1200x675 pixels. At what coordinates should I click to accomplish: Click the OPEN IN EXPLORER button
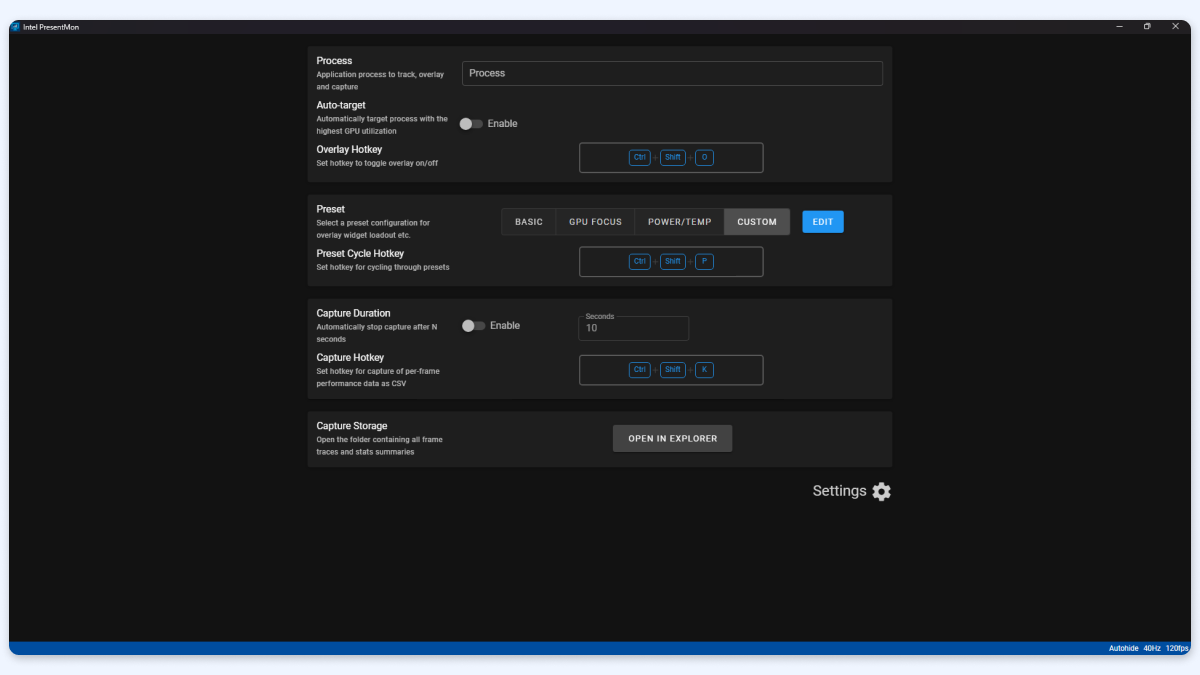point(672,439)
